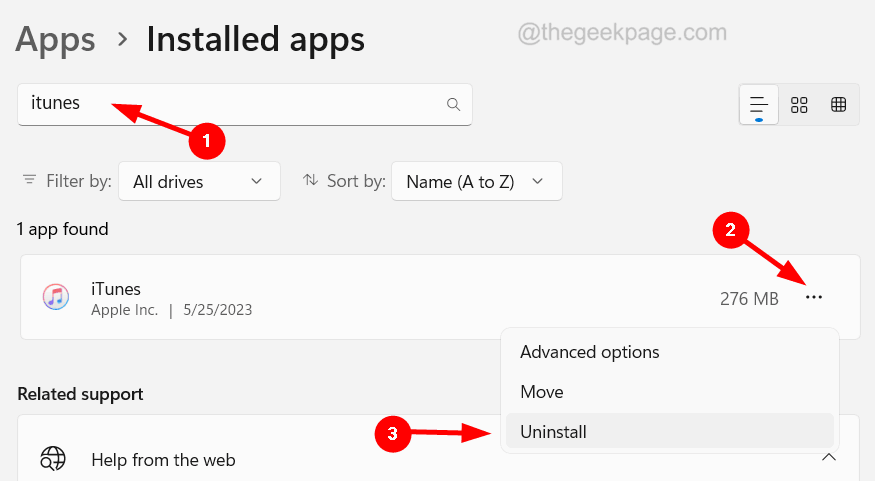Collapse the Help from the web section

click(x=828, y=458)
